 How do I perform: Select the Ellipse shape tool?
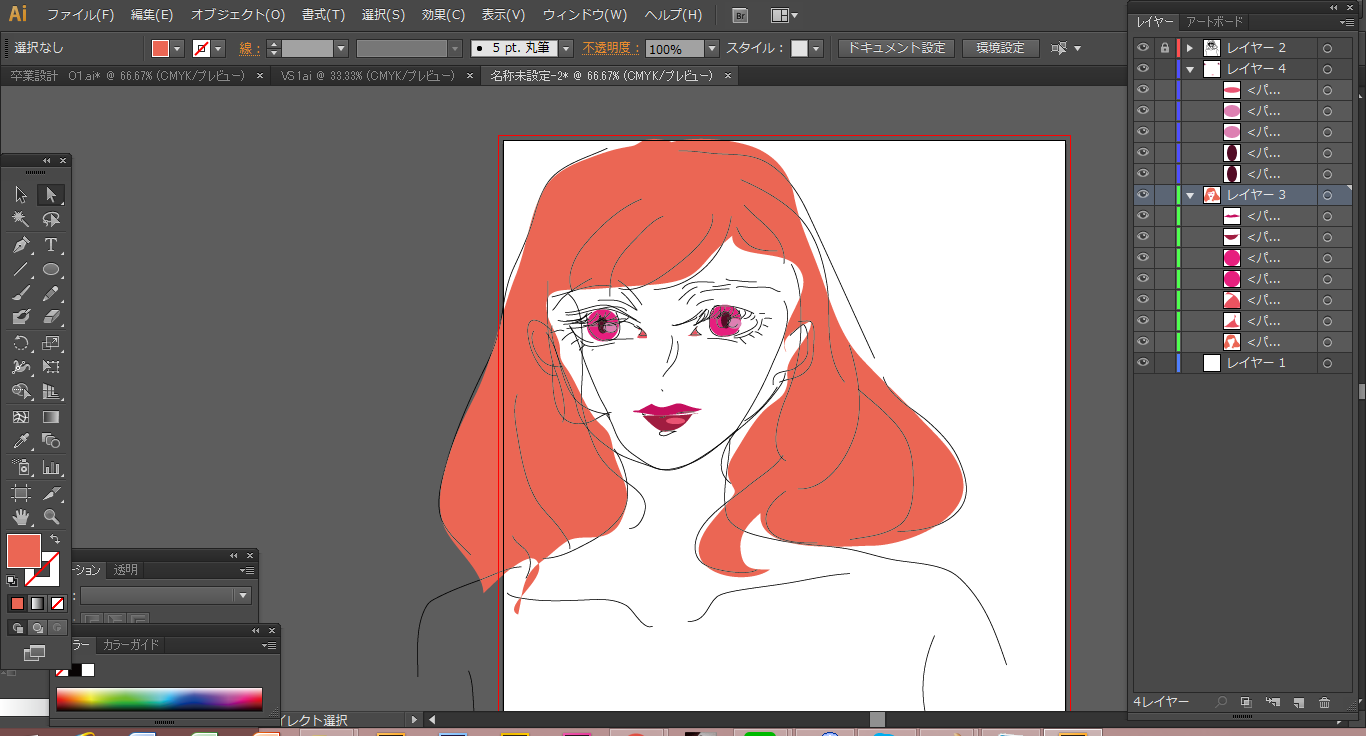pos(51,270)
